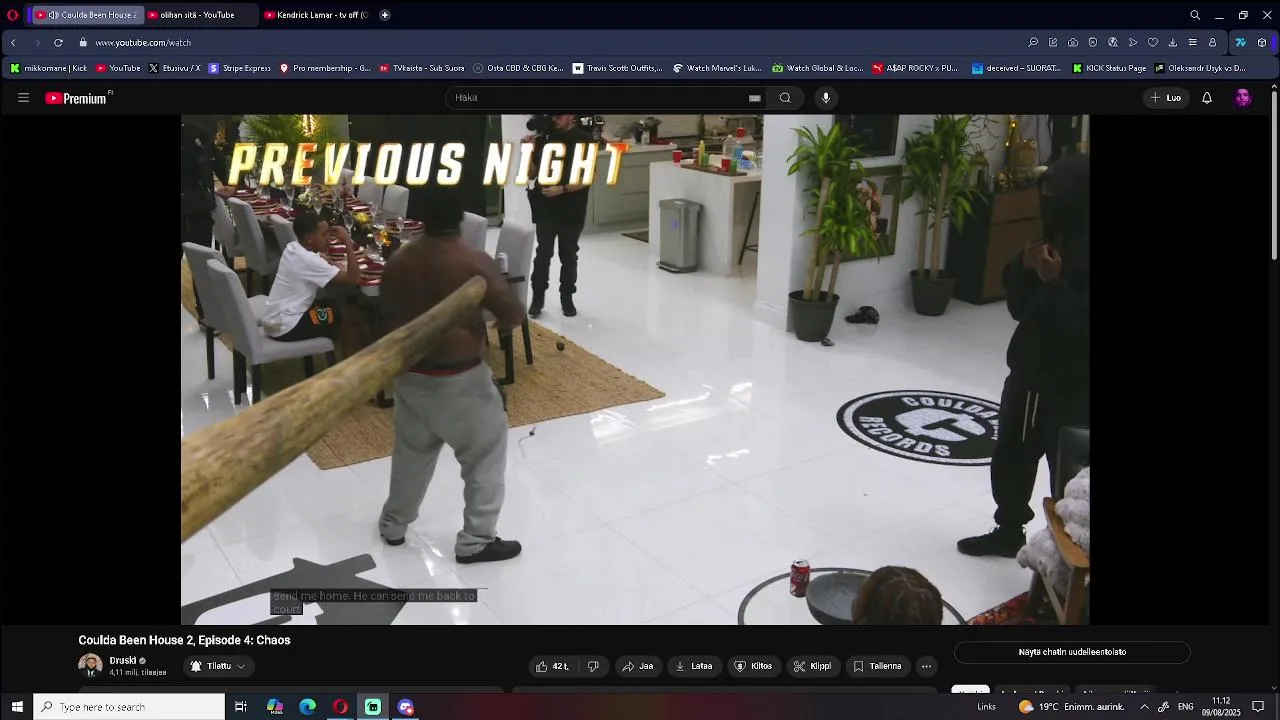Screen dimensions: 1280x720
Task: Open the Opera wallet heart icon
Action: click(x=1152, y=43)
